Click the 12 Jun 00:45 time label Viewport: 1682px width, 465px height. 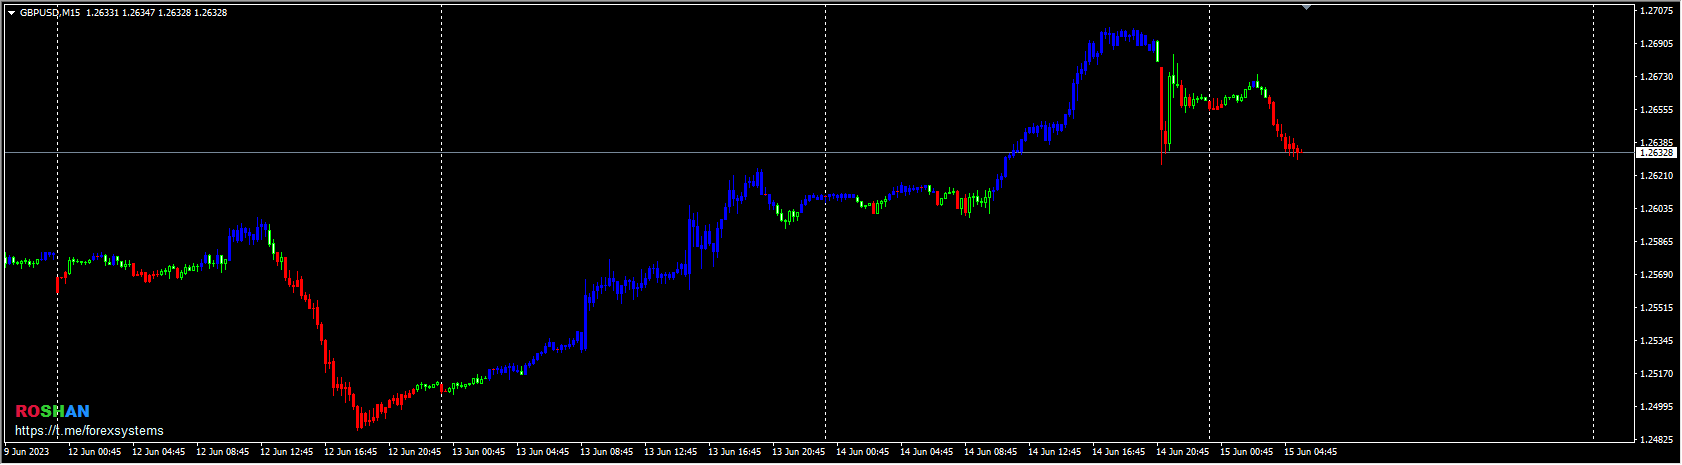coord(94,452)
